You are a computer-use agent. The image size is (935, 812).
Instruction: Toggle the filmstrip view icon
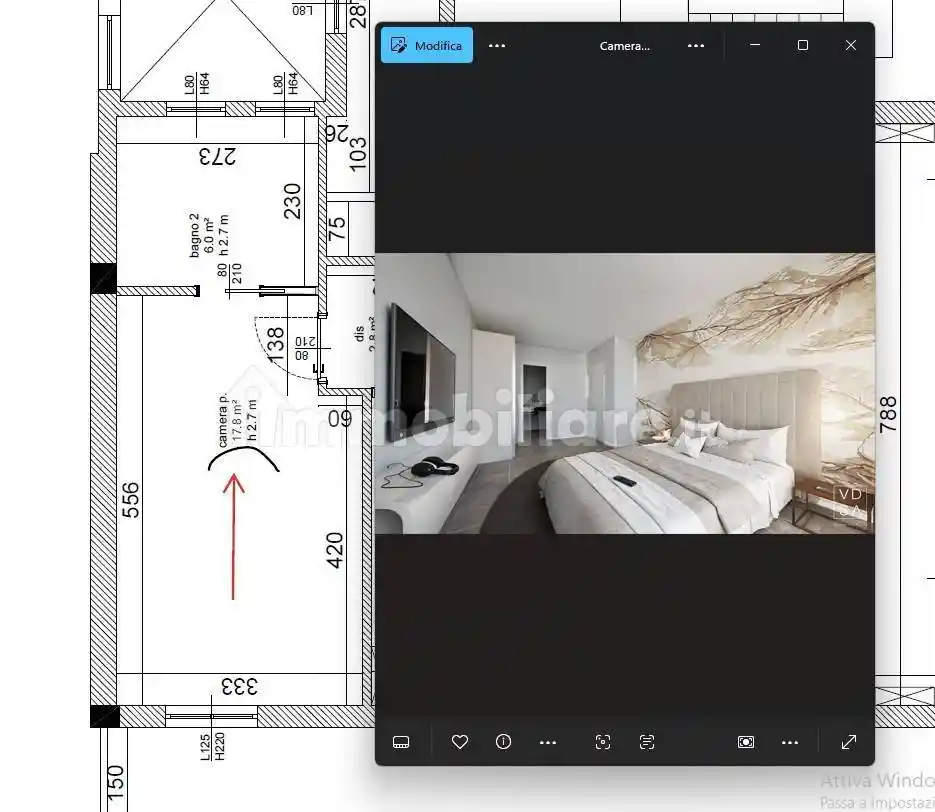[x=401, y=742]
